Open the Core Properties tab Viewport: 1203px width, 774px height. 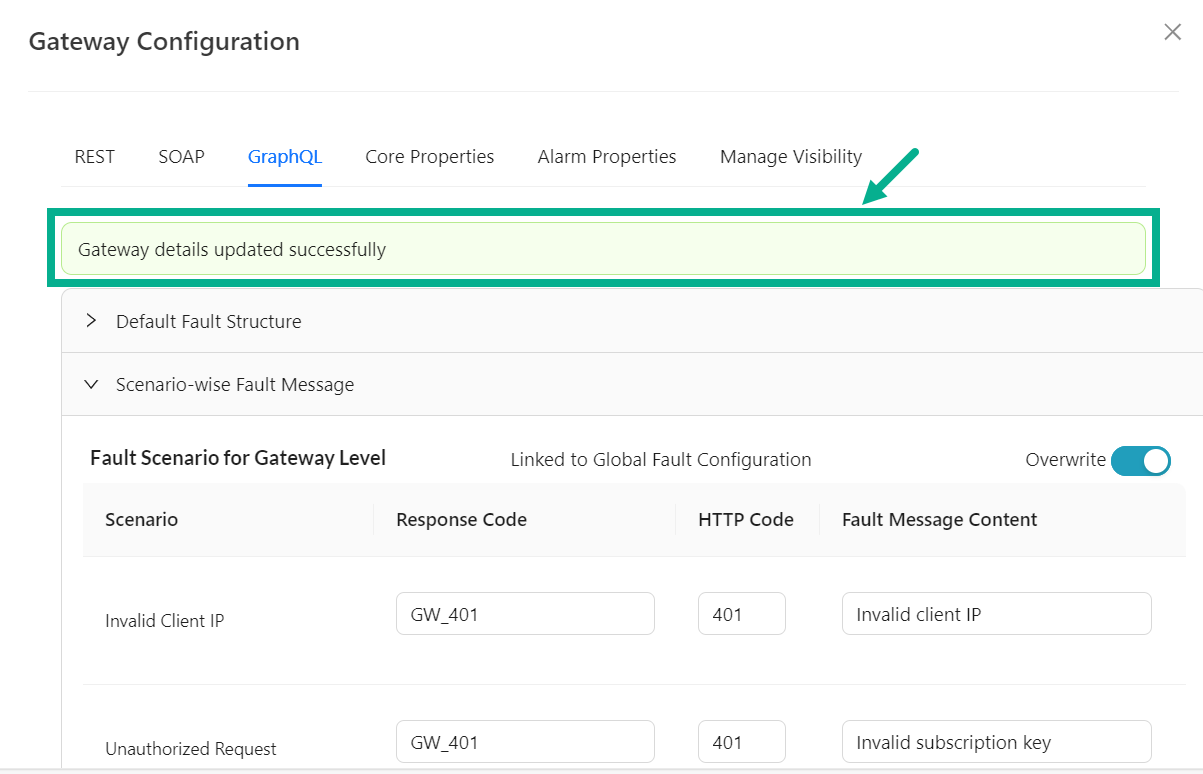pos(429,157)
